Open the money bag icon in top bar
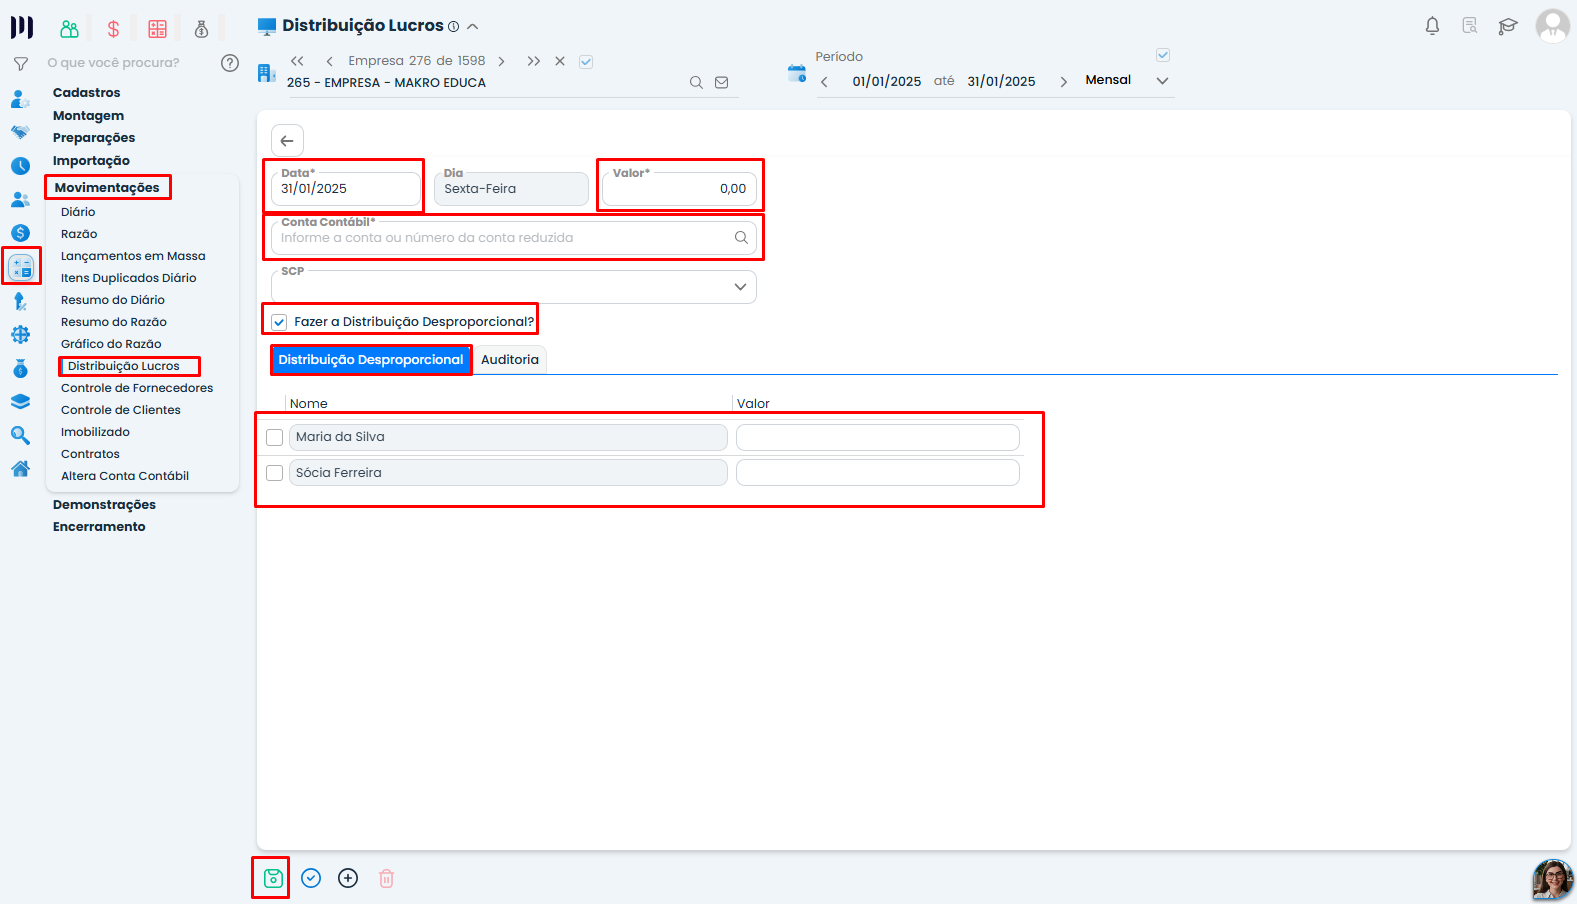The image size is (1577, 904). click(x=201, y=29)
